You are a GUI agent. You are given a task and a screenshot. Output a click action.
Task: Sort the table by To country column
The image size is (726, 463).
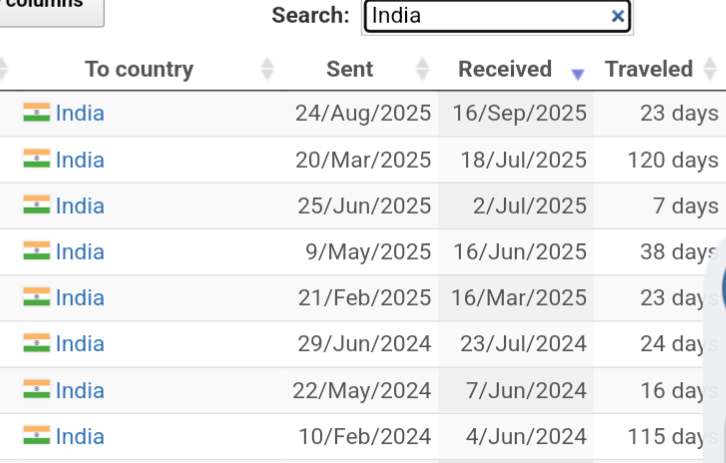[x=139, y=69]
